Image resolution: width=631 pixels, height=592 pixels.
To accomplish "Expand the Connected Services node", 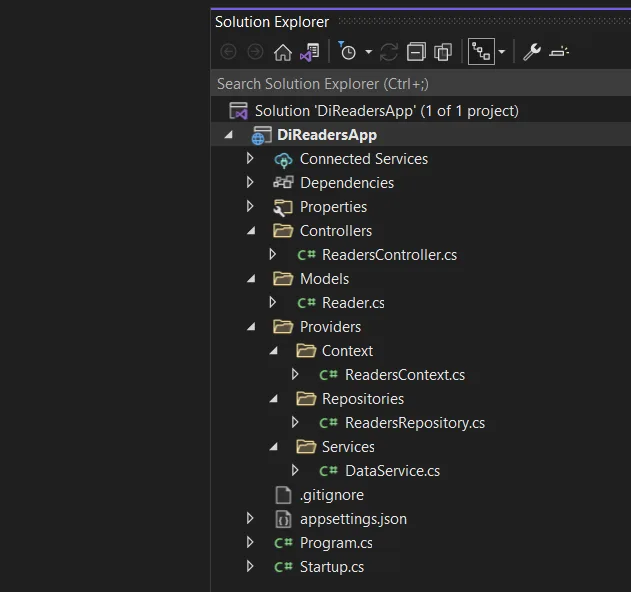I will (x=250, y=159).
